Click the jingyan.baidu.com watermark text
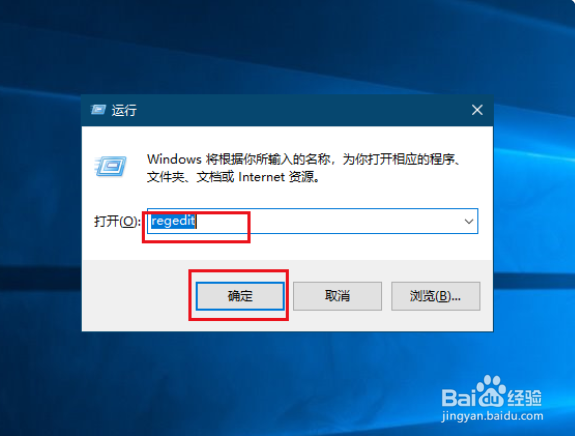575x436 pixels. point(492,417)
